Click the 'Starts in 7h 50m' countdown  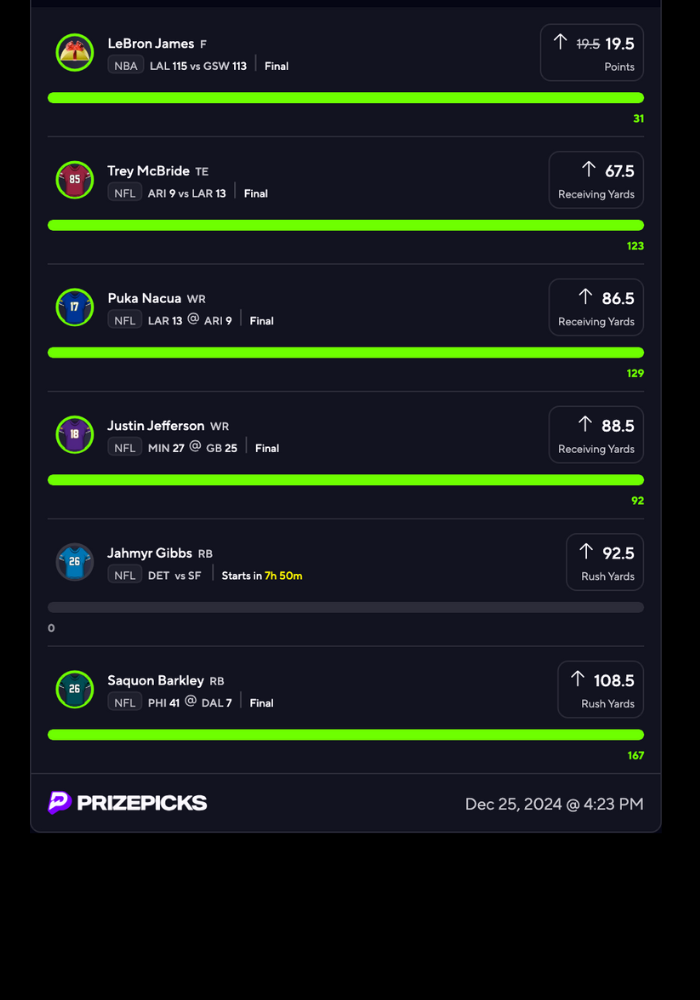pyautogui.click(x=262, y=576)
